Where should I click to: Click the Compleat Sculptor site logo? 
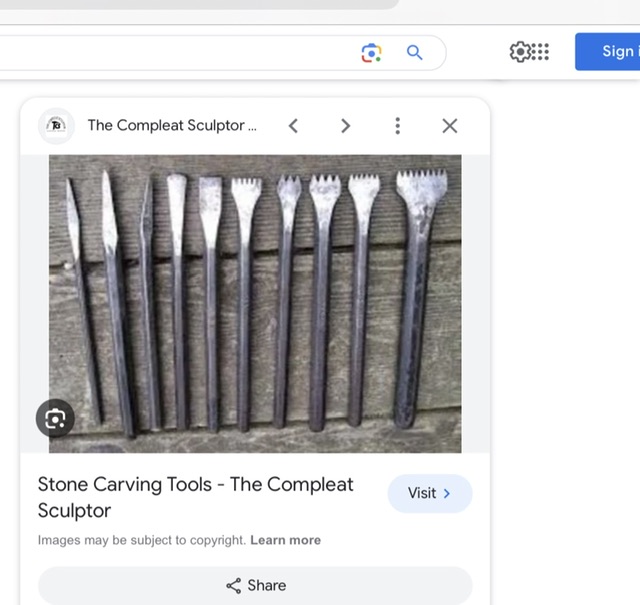coord(57,126)
